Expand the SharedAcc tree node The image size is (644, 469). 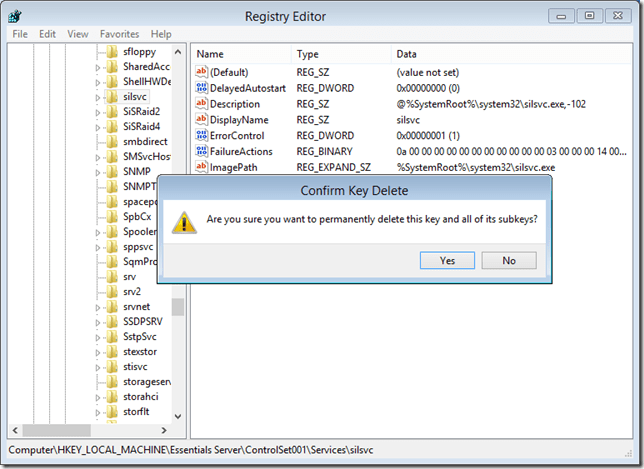(98, 68)
